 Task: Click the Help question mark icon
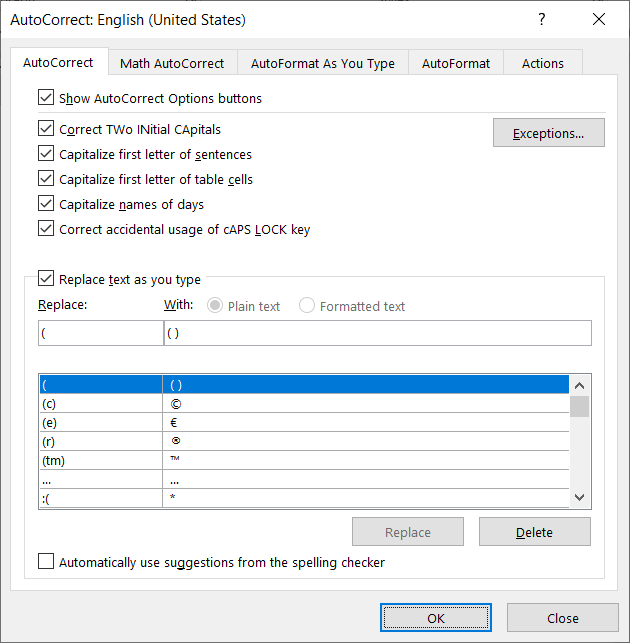[541, 19]
